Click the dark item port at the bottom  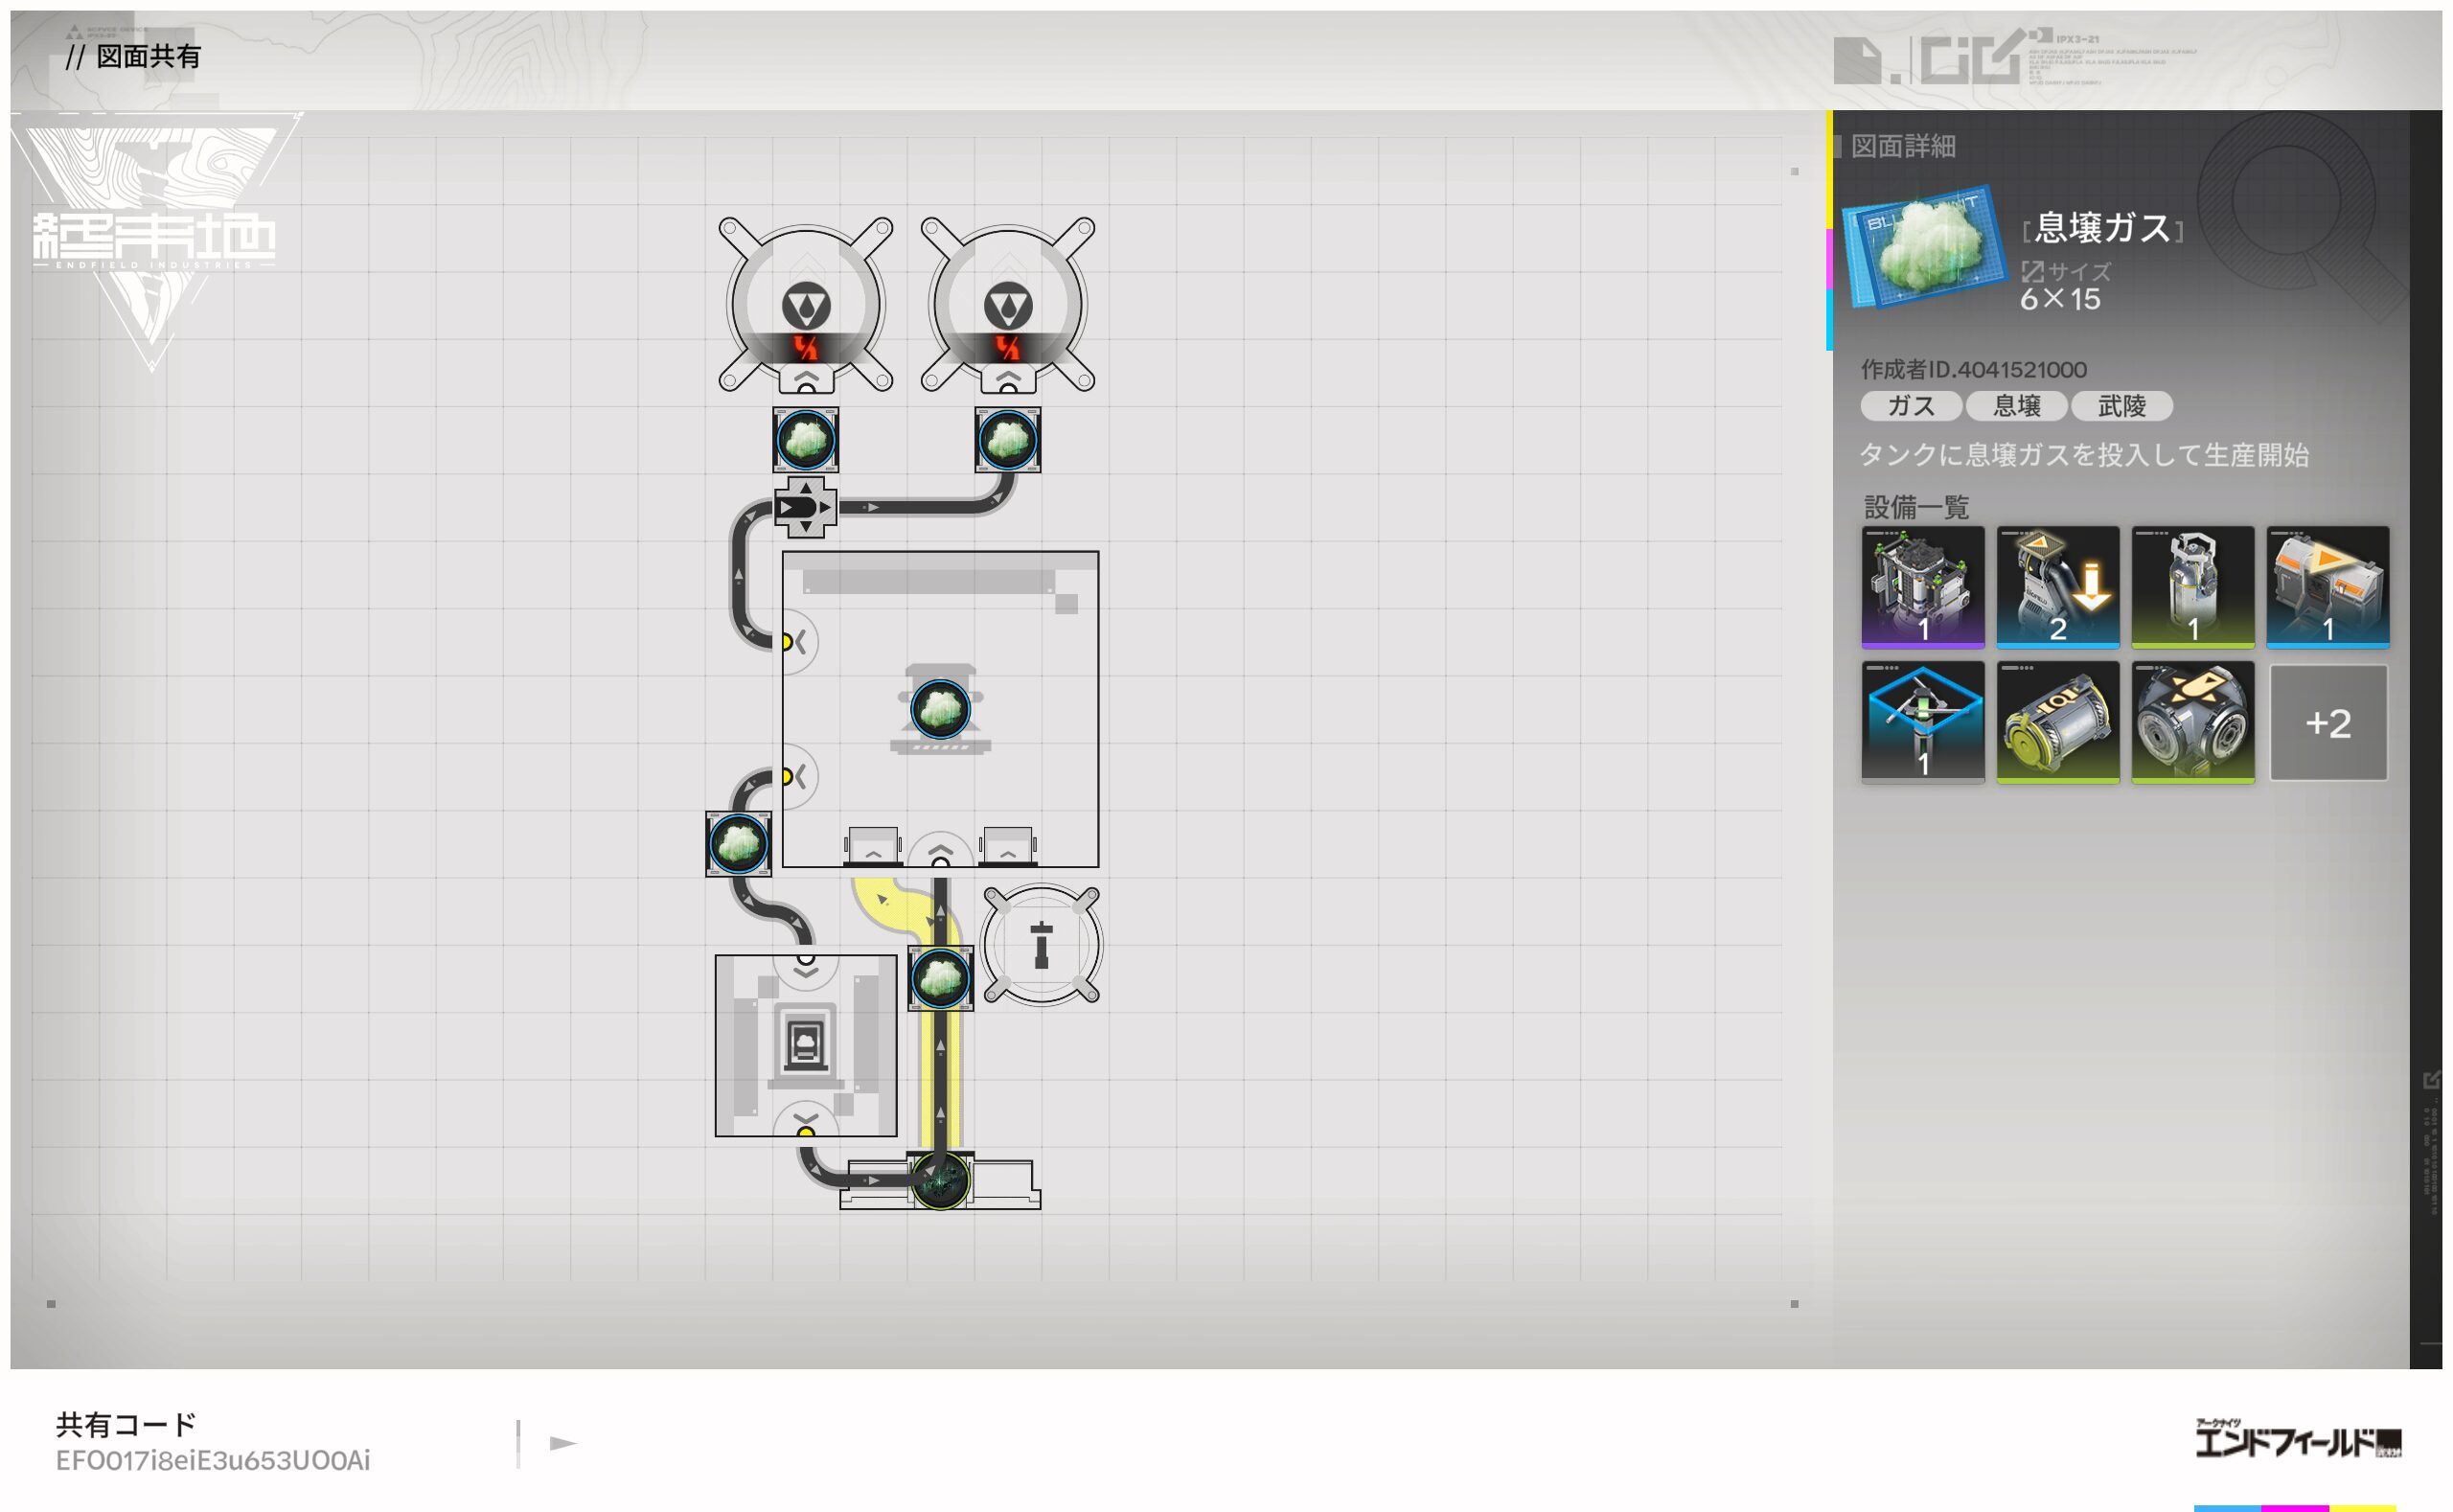940,1182
